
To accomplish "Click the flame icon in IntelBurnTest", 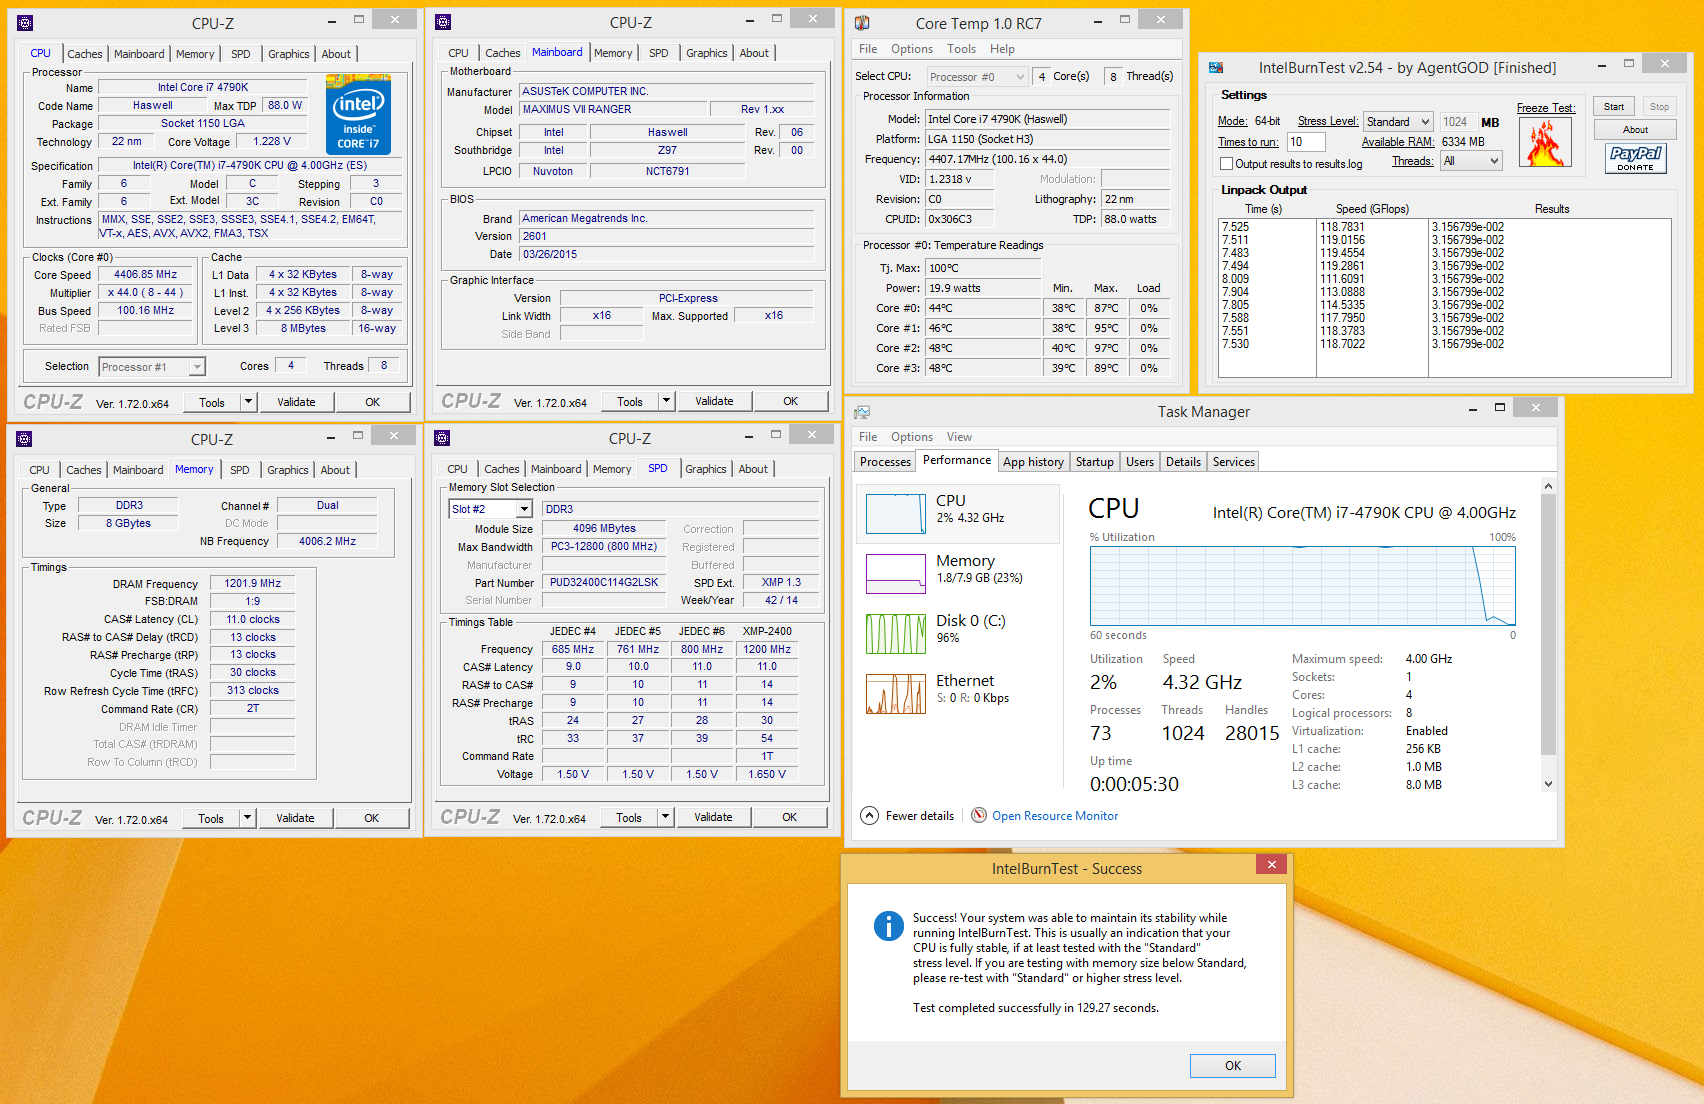I will (x=1545, y=142).
